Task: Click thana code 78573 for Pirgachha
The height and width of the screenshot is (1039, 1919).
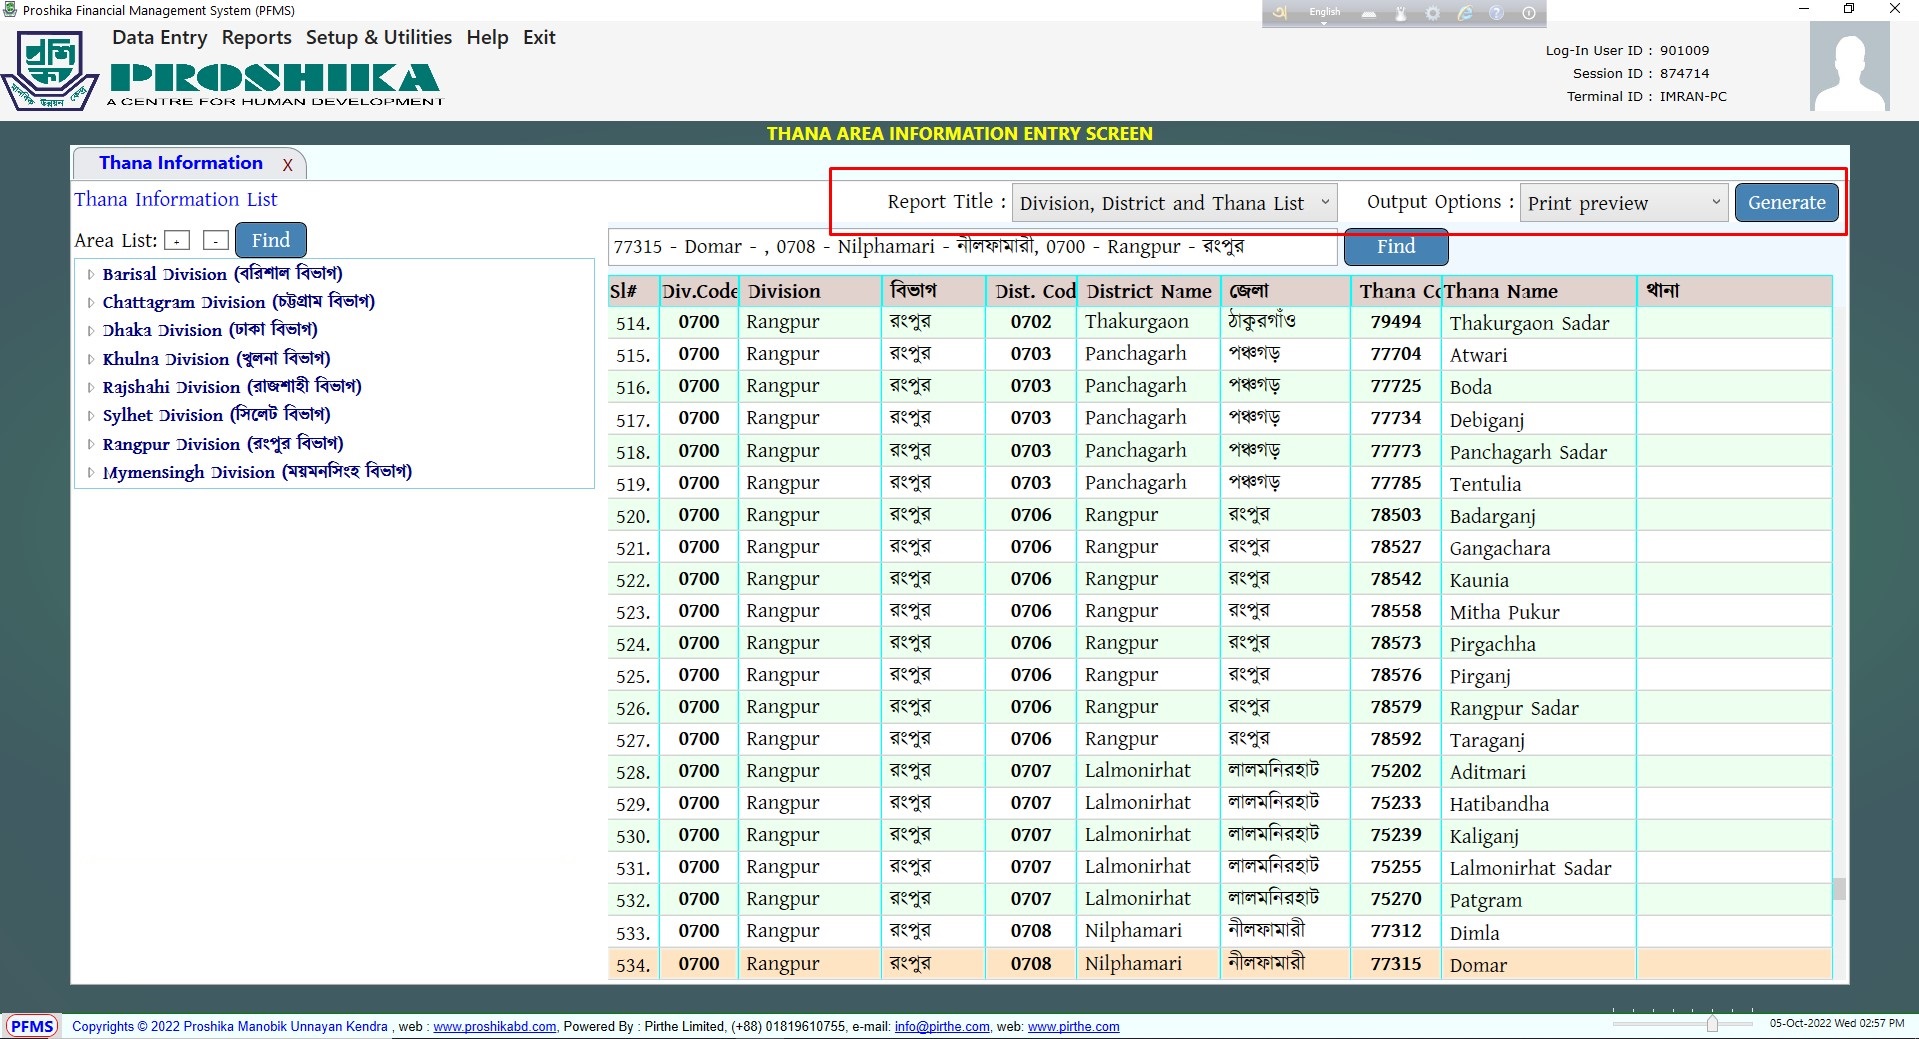Action: pyautogui.click(x=1396, y=643)
